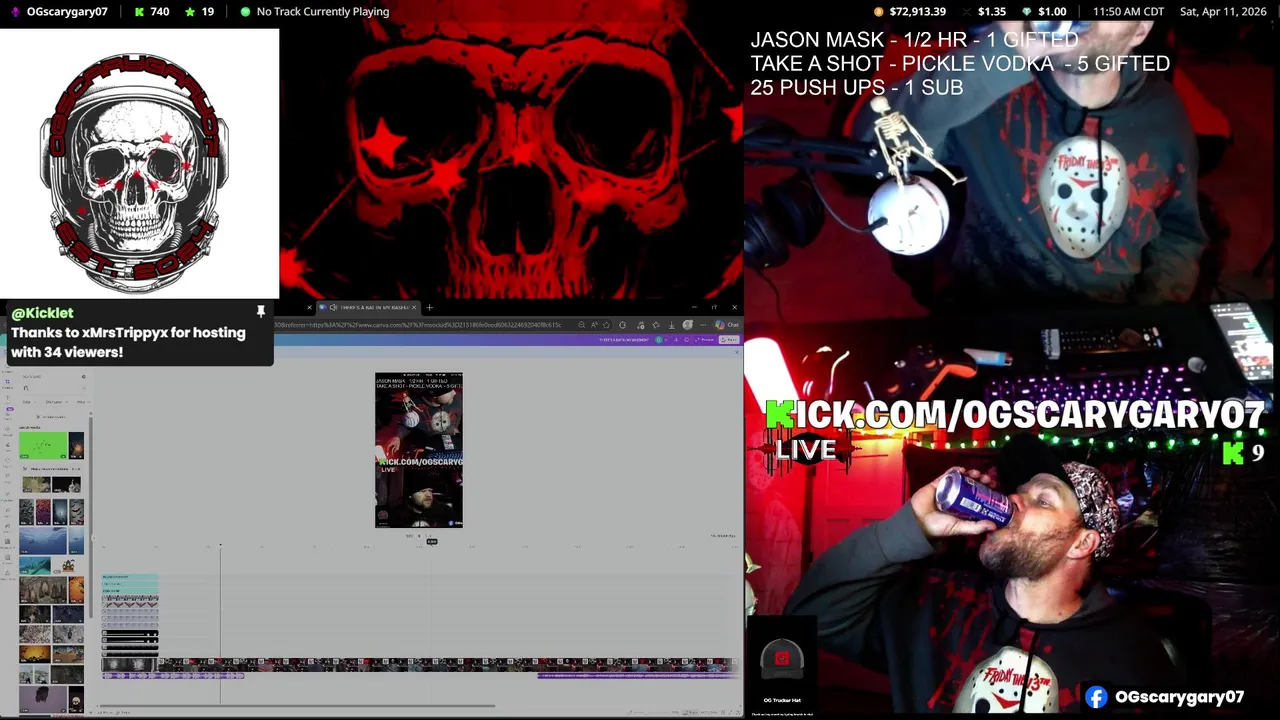This screenshot has width=1280, height=720.
Task: Select the orange sunset thumbnail
Action: (x=35, y=654)
